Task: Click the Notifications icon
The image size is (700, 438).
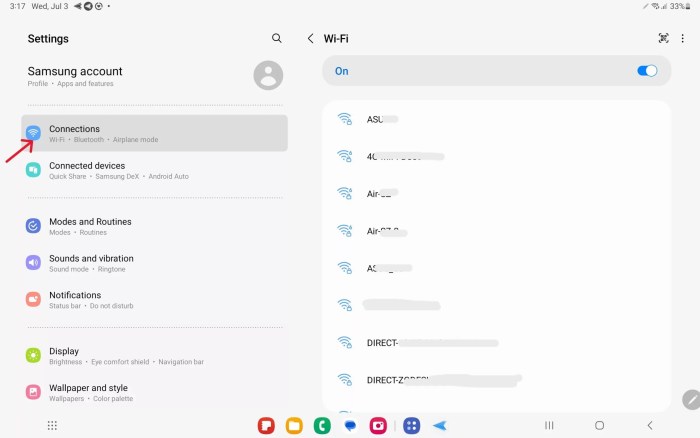Action: 33,299
